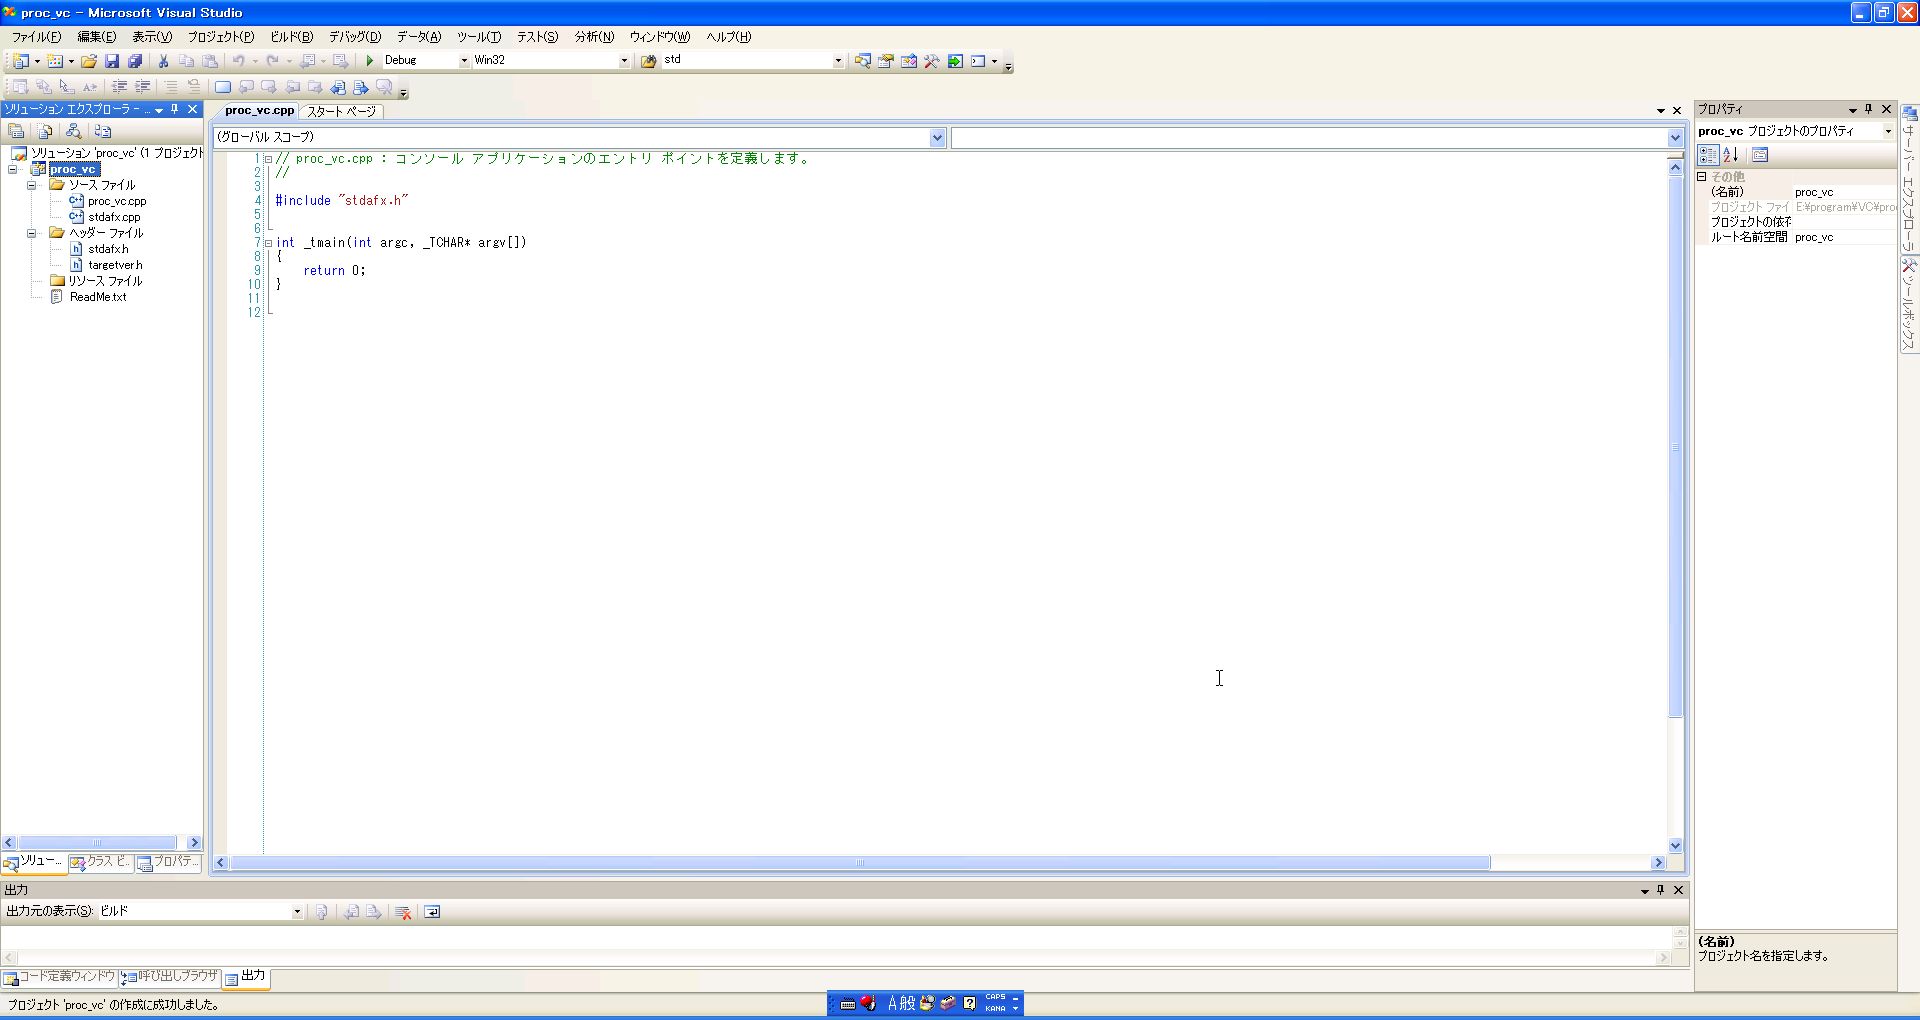Click the New Project toolbar icon
Viewport: 1920px width, 1020px height.
point(20,61)
